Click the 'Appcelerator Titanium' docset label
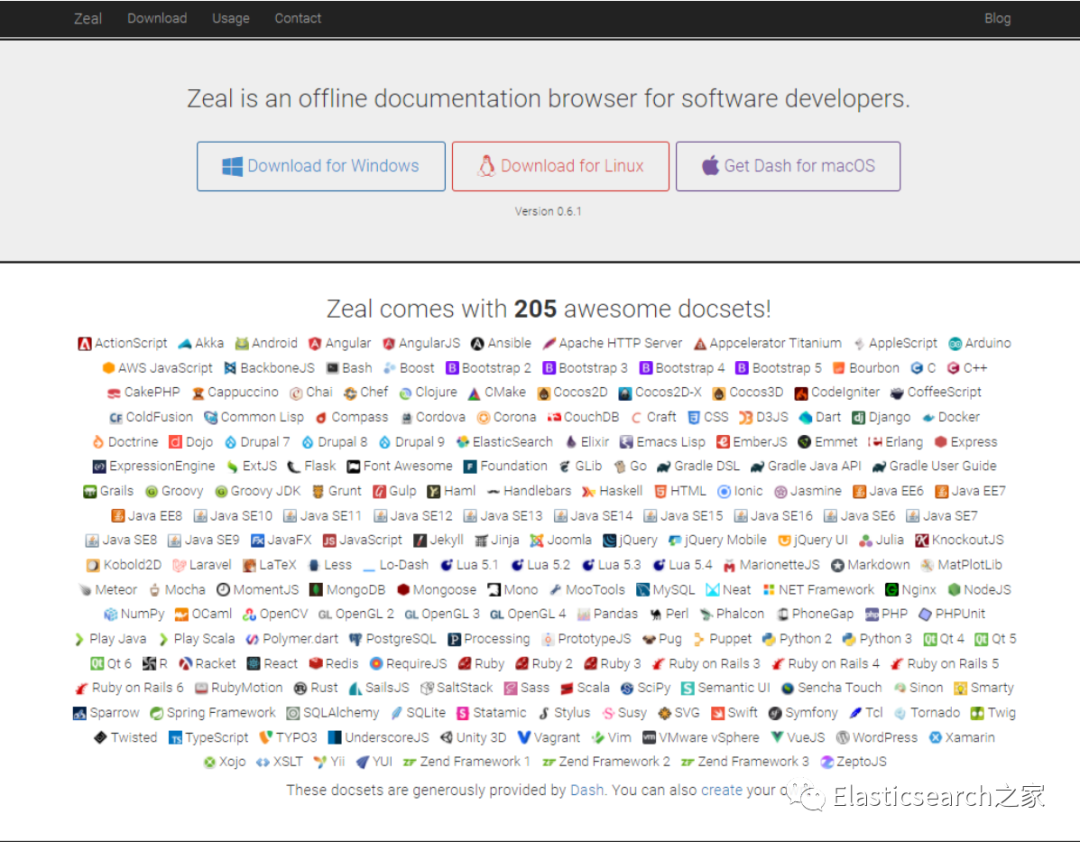This screenshot has width=1080, height=842. tap(776, 343)
